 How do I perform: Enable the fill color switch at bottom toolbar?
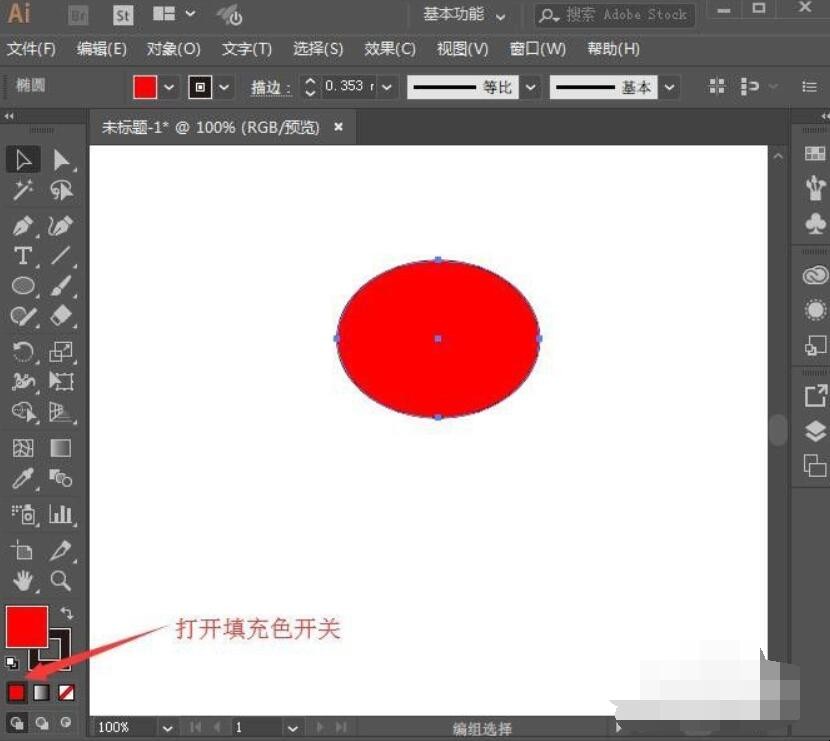pyautogui.click(x=17, y=692)
